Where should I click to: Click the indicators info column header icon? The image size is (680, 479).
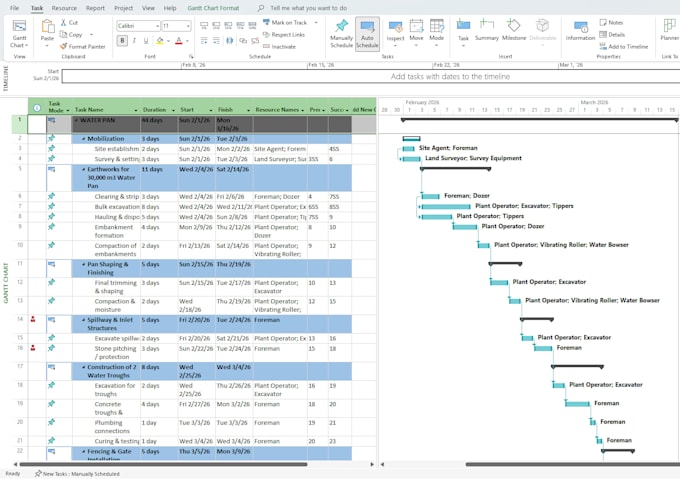[x=37, y=108]
